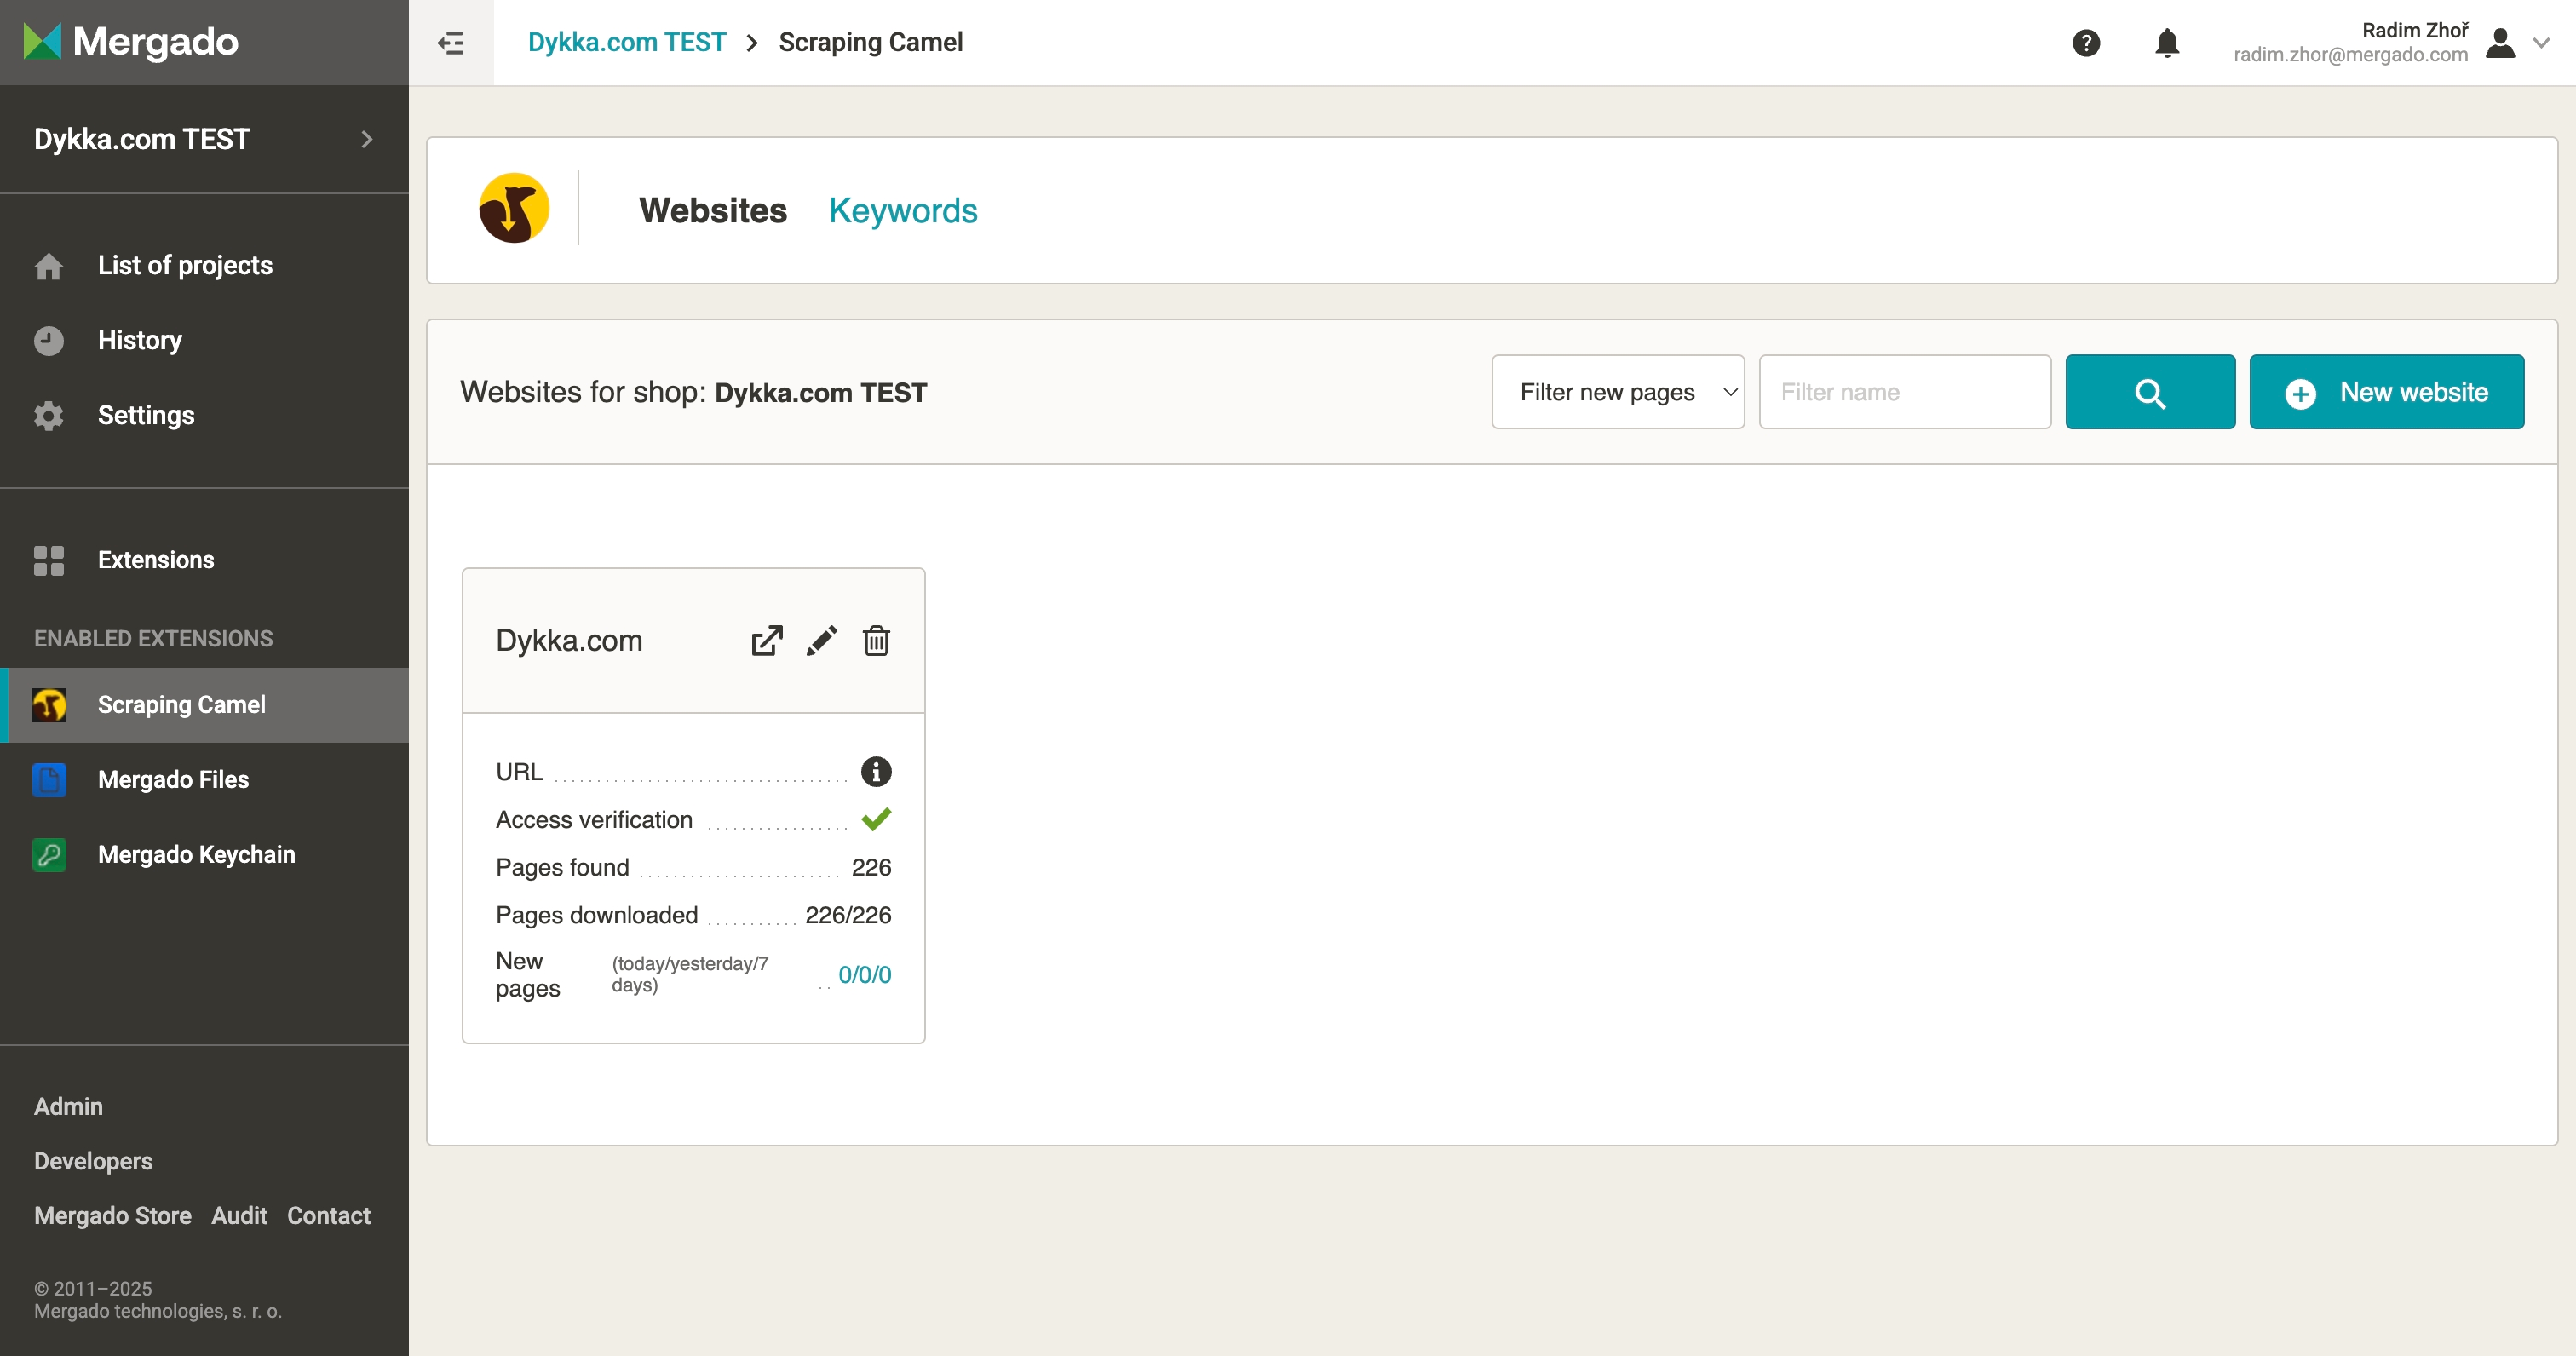Expand the user account menu chevron
Screen dimensions: 2576x1356
tap(2541, 42)
